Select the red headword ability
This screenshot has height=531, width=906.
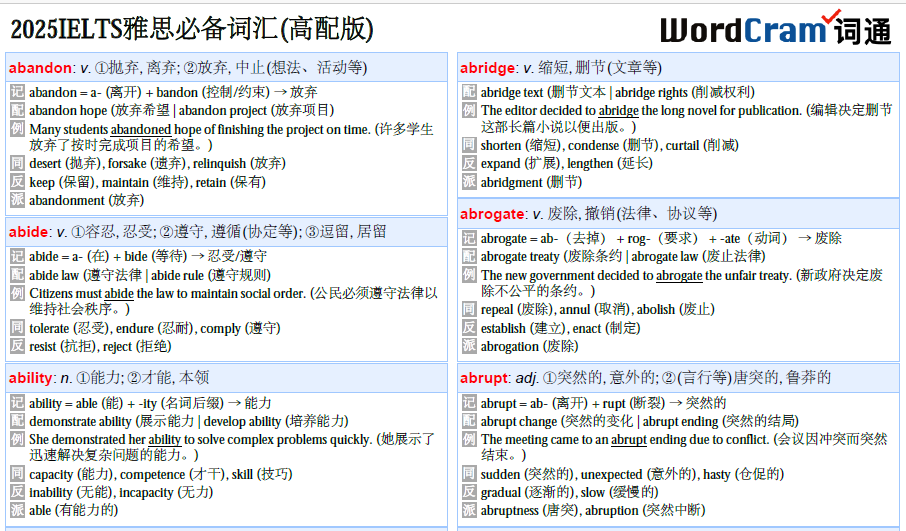click(31, 378)
